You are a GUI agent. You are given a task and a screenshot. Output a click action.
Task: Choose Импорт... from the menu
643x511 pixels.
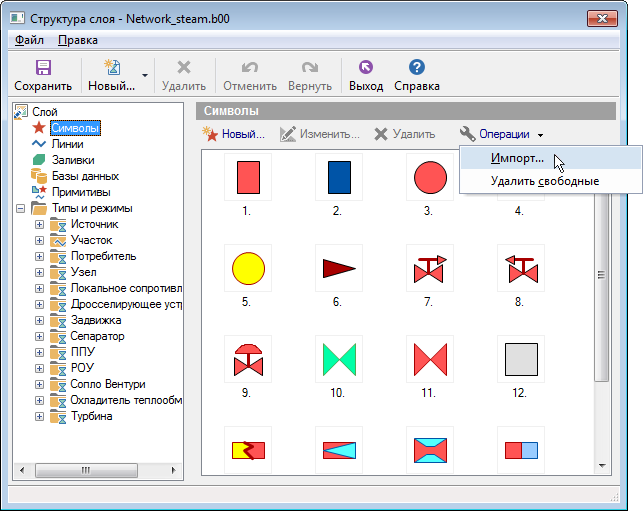pyautogui.click(x=517, y=158)
